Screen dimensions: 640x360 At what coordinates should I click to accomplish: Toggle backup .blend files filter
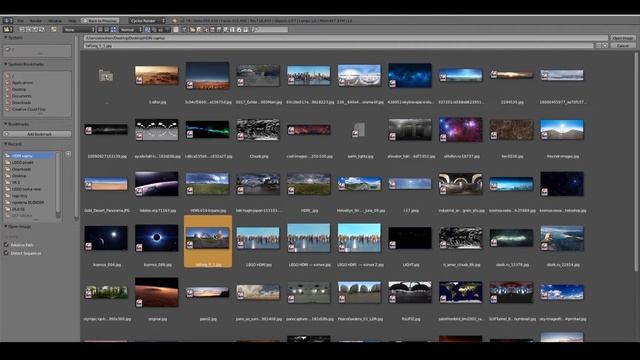(x=205, y=29)
